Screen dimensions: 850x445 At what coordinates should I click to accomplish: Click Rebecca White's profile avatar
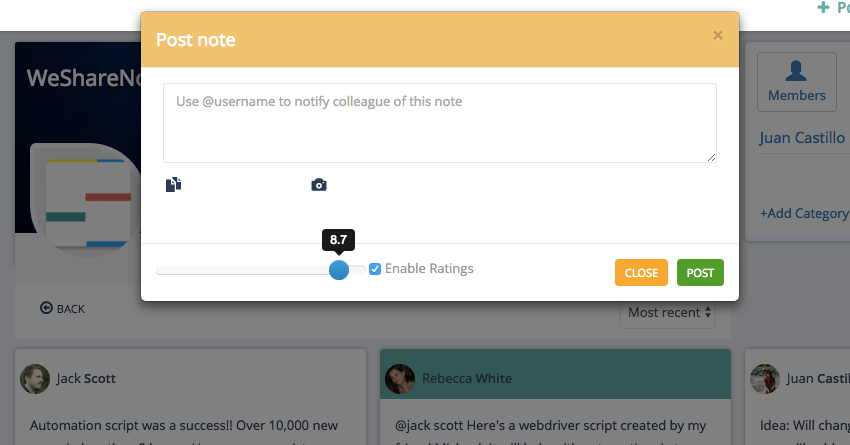click(401, 378)
